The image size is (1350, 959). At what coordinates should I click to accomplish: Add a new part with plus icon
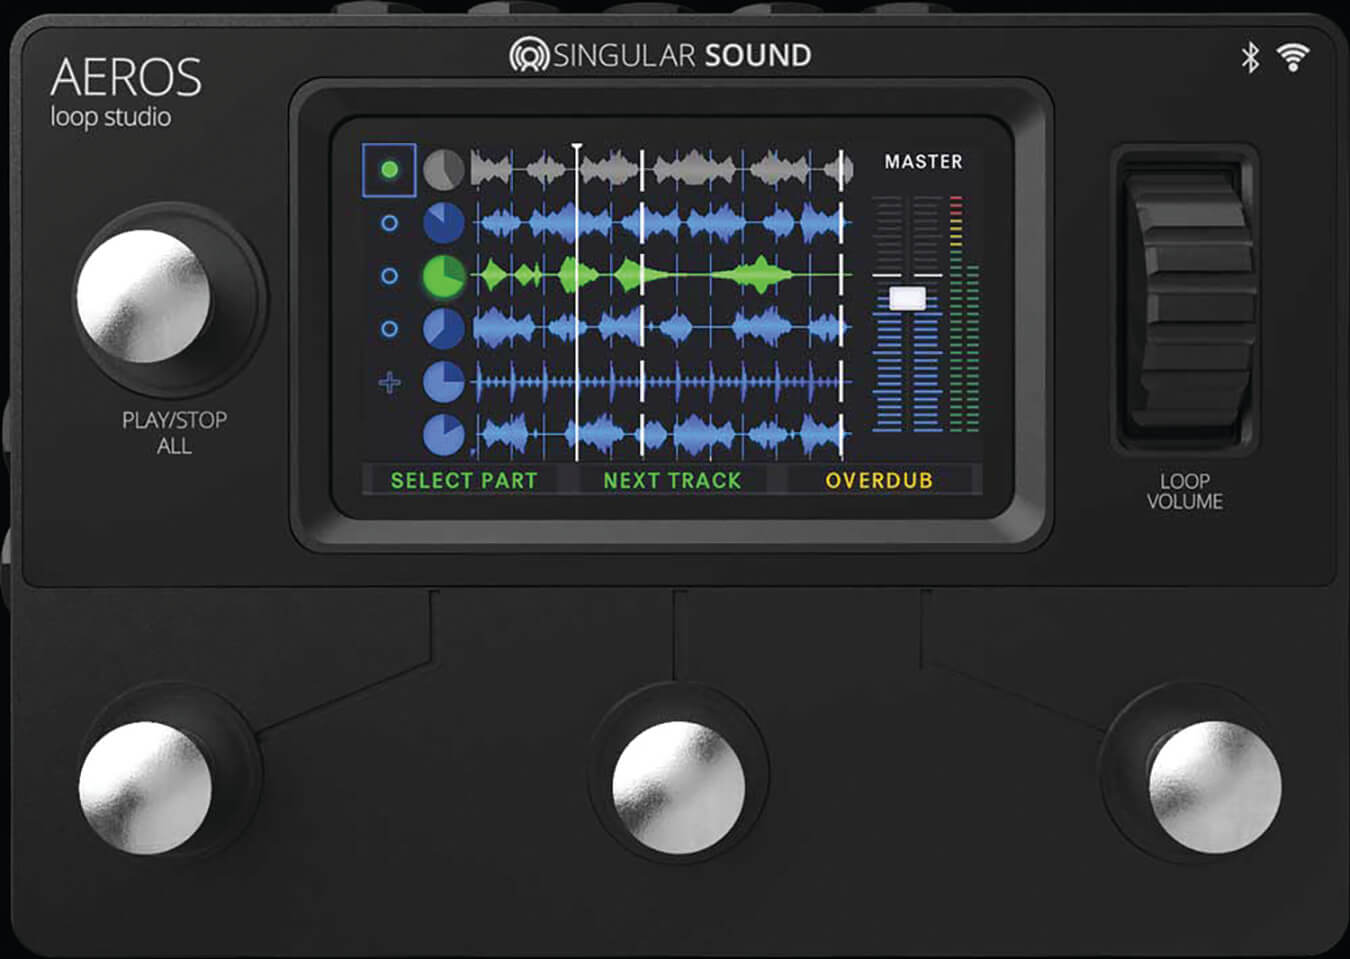tap(390, 382)
